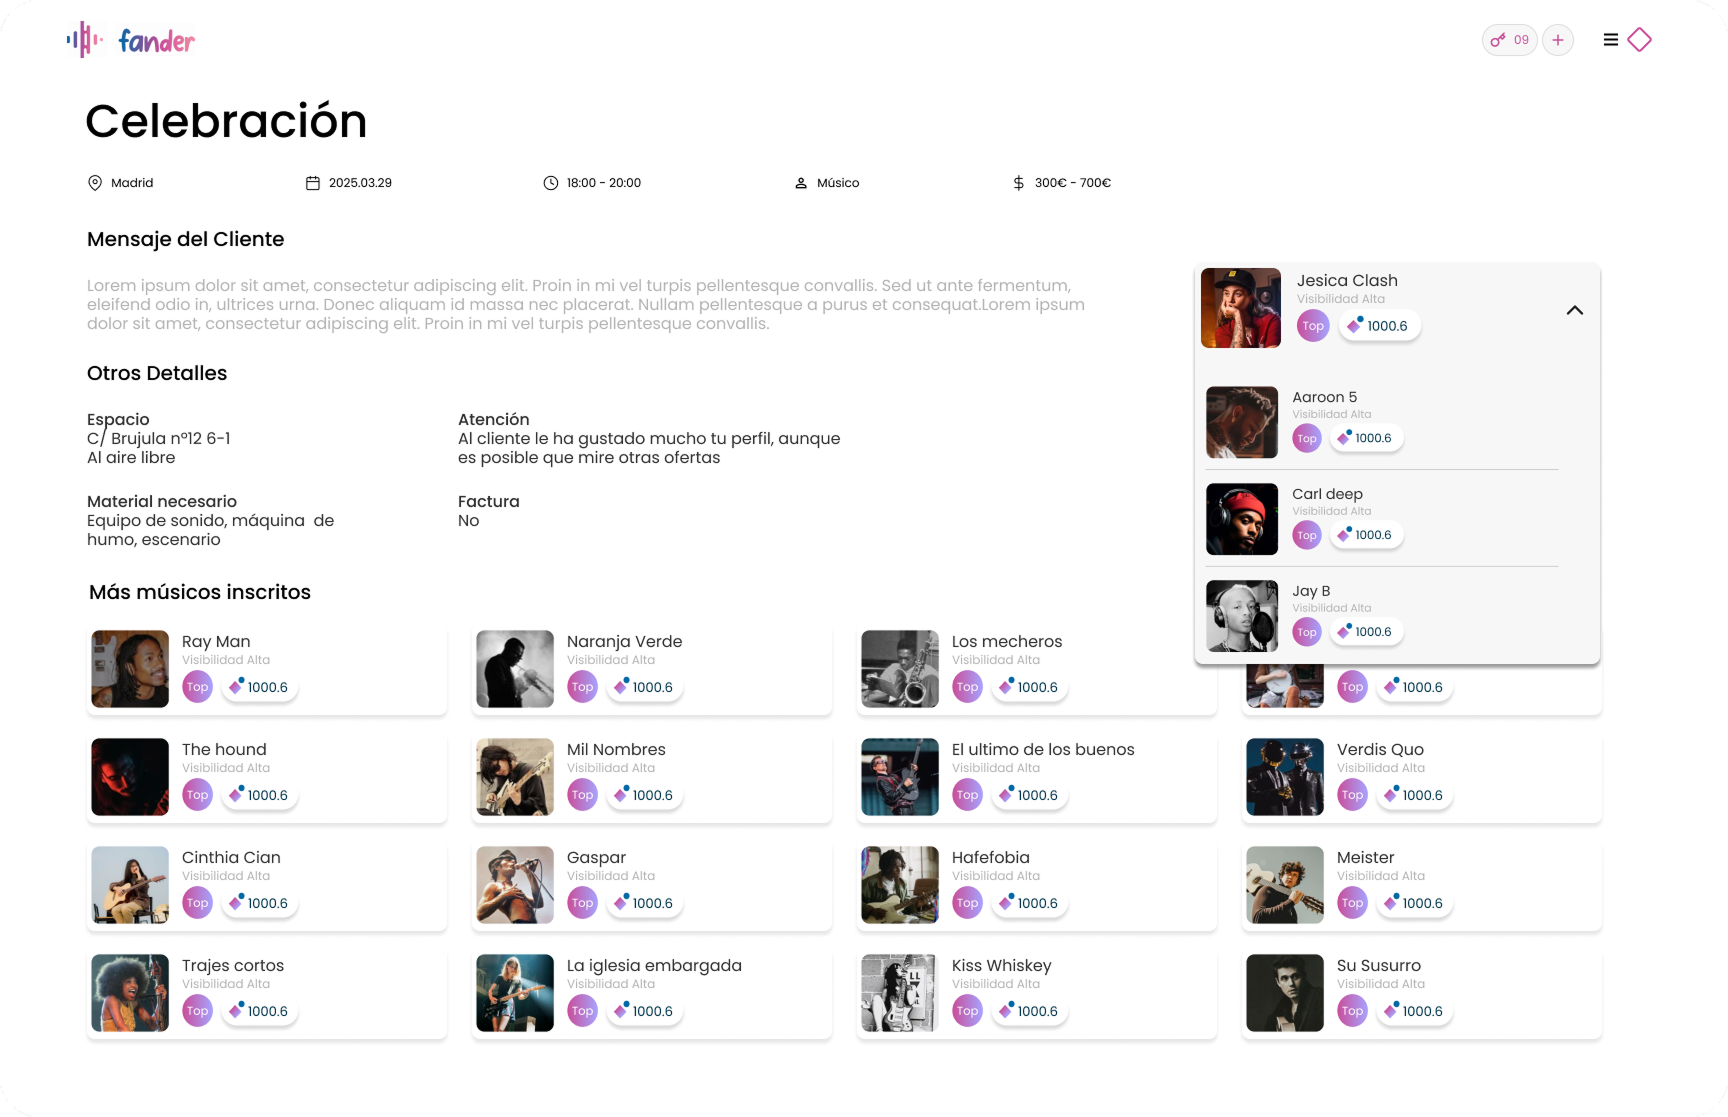Open Ray Man's musician card
1728x1117 pixels.
[266, 669]
